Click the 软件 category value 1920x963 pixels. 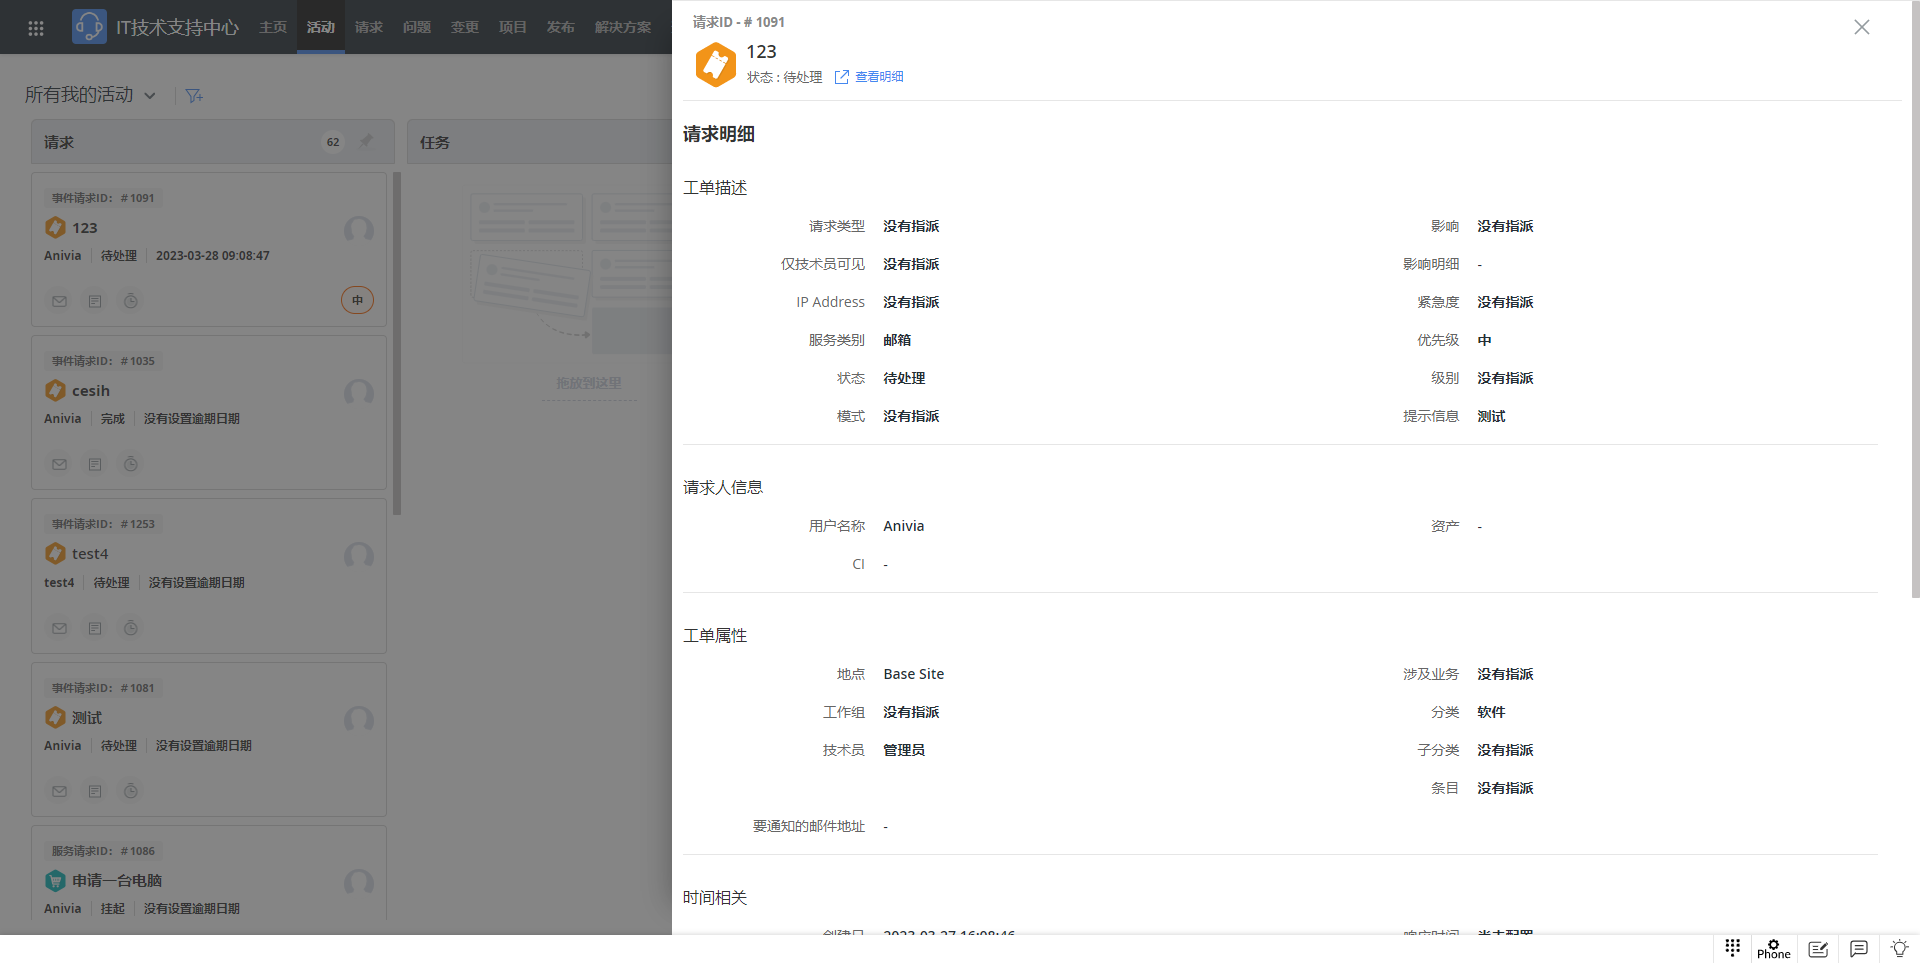[1491, 713]
